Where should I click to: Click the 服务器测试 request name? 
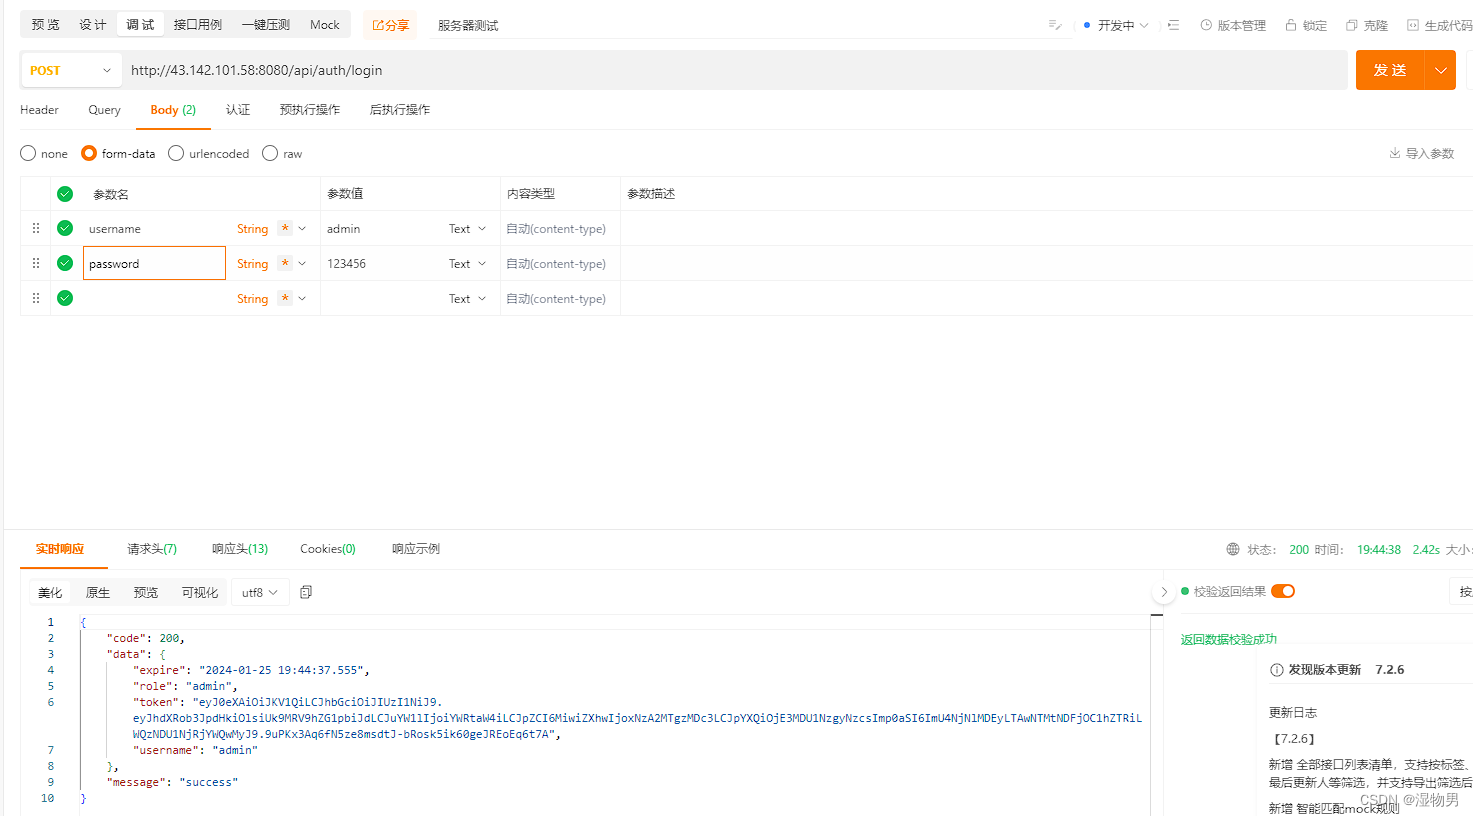(468, 26)
